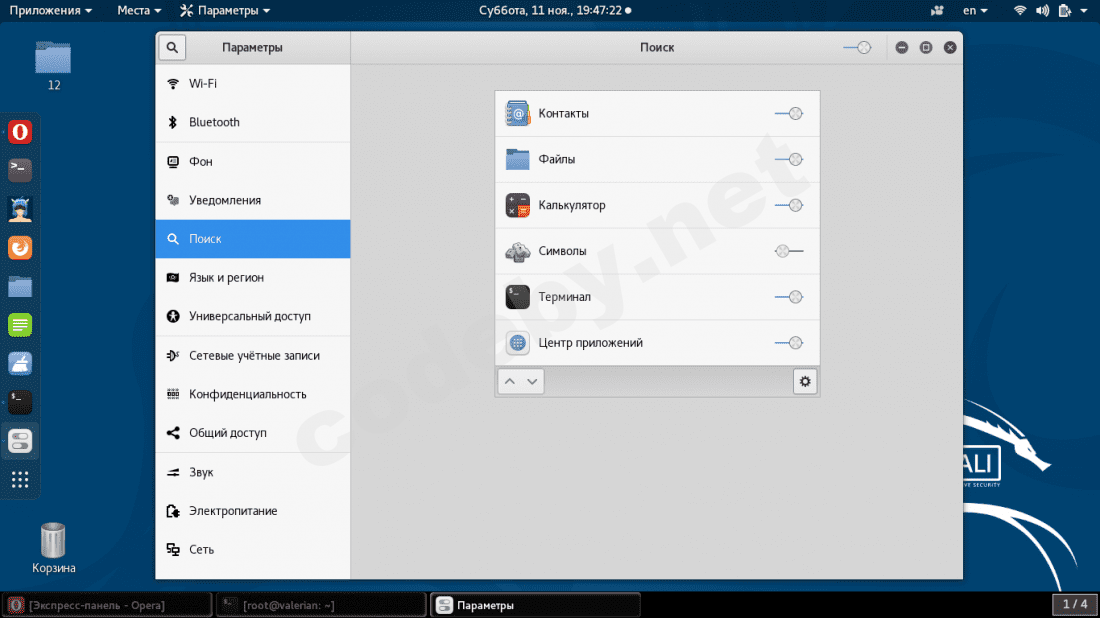
Task: Toggle search for Терминал
Action: point(789,297)
